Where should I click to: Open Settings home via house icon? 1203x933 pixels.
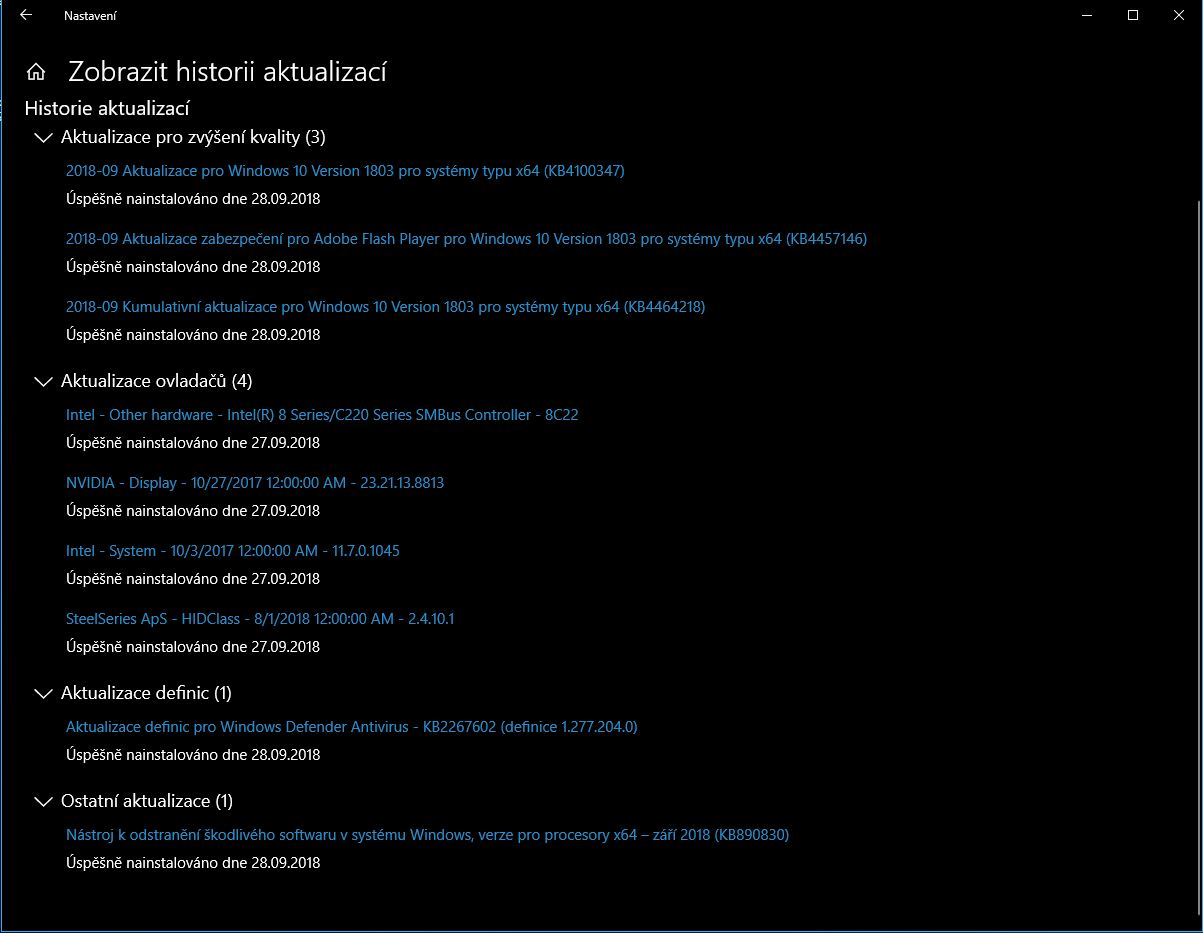point(36,72)
